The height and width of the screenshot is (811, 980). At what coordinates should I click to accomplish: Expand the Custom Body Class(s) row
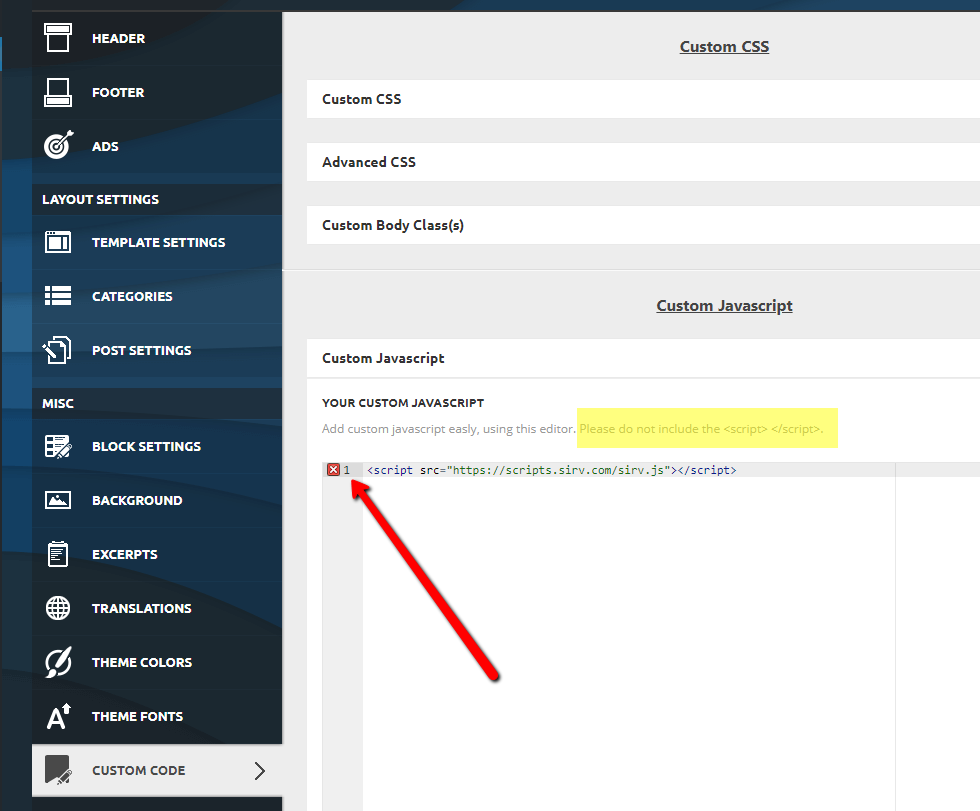[x=643, y=225]
